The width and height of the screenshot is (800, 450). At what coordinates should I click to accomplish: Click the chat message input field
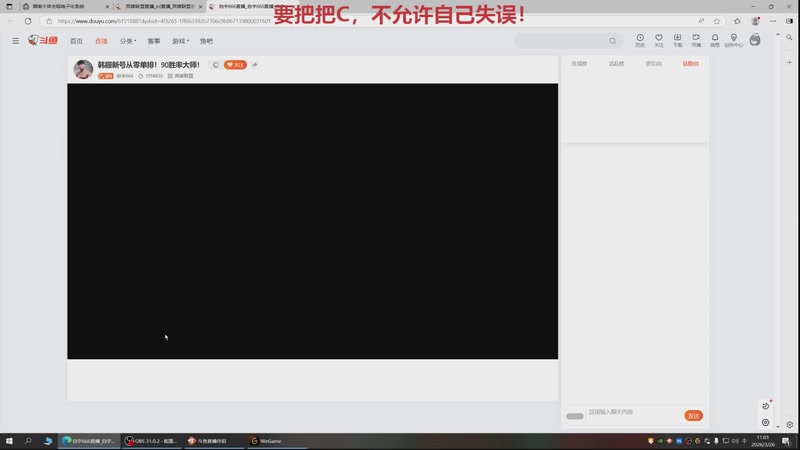click(x=634, y=412)
